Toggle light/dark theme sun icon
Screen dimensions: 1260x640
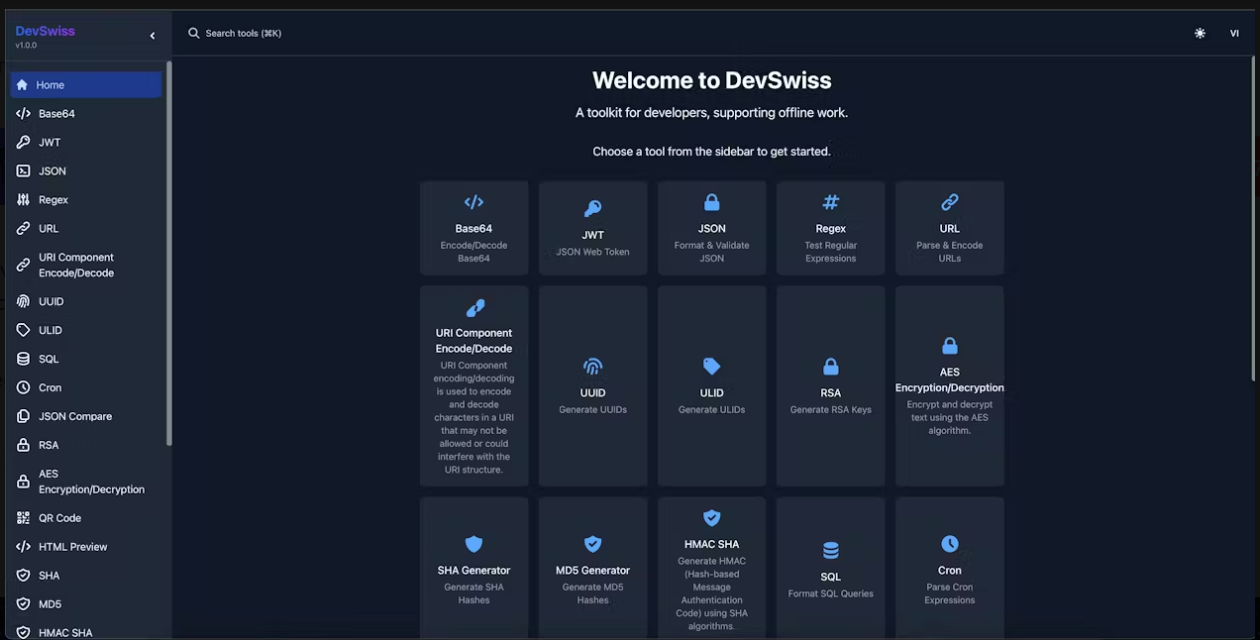[x=1200, y=33]
